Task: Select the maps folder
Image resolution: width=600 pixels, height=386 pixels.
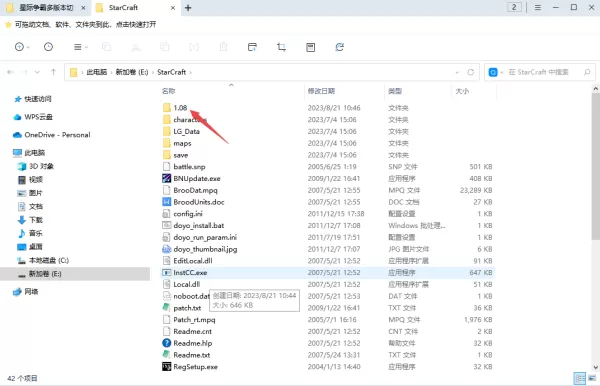Action: (x=182, y=143)
